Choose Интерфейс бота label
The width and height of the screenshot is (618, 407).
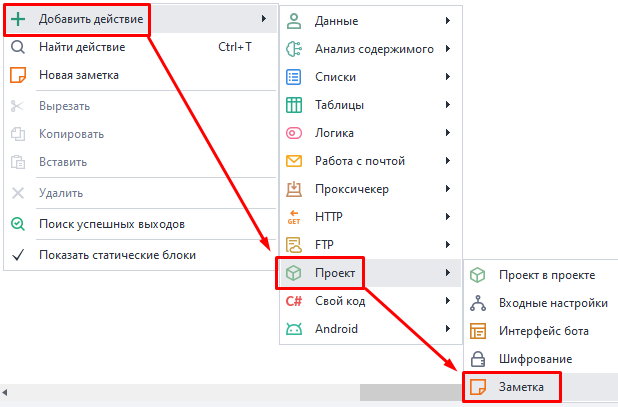pos(544,331)
